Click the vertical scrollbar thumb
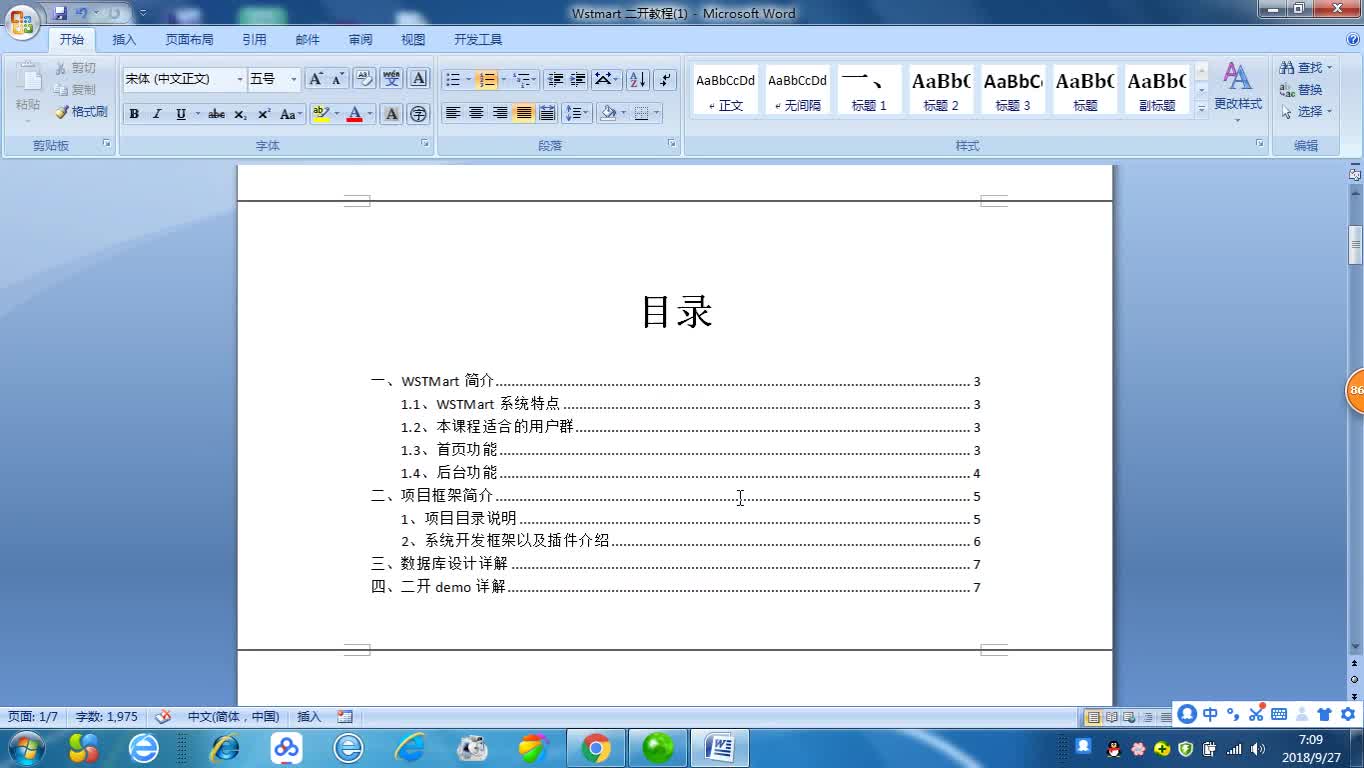1364x768 pixels. point(1356,243)
